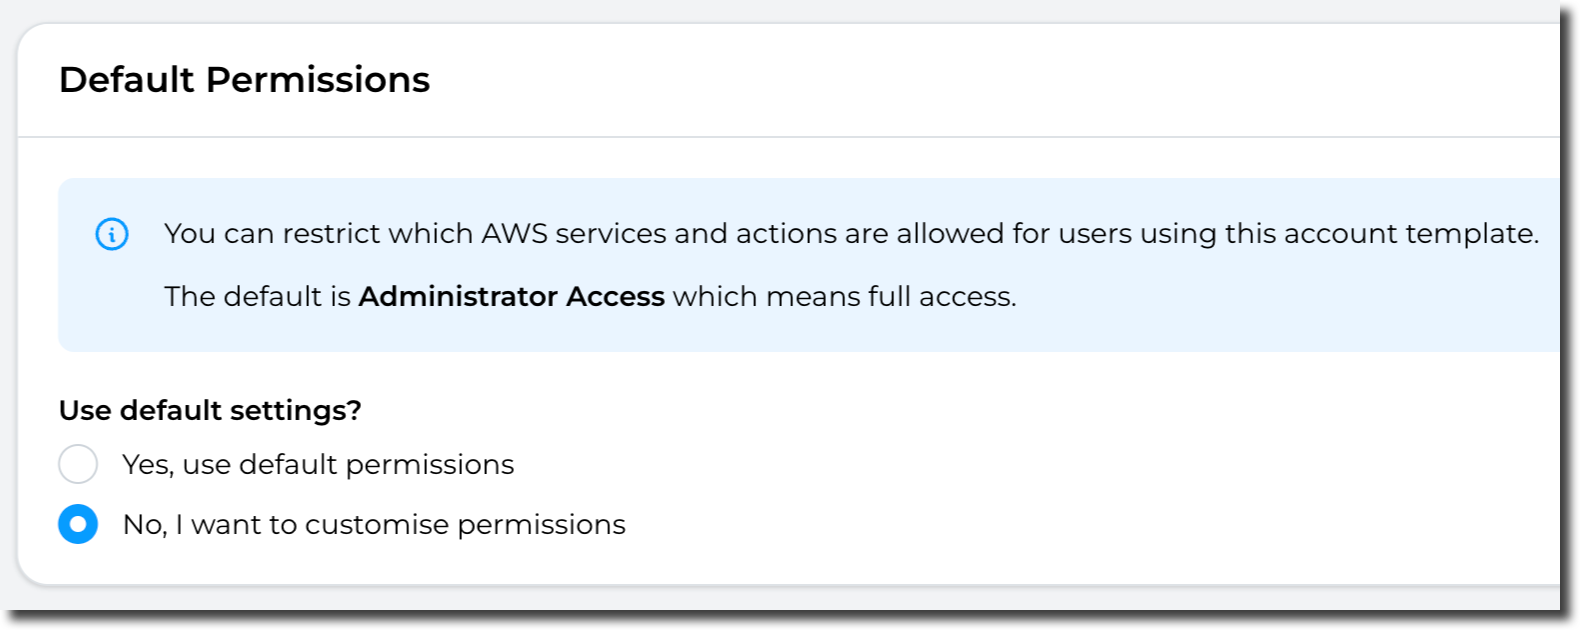Click the word "restrict" in the info banner
Screen dimensions: 1580x630
pos(331,233)
